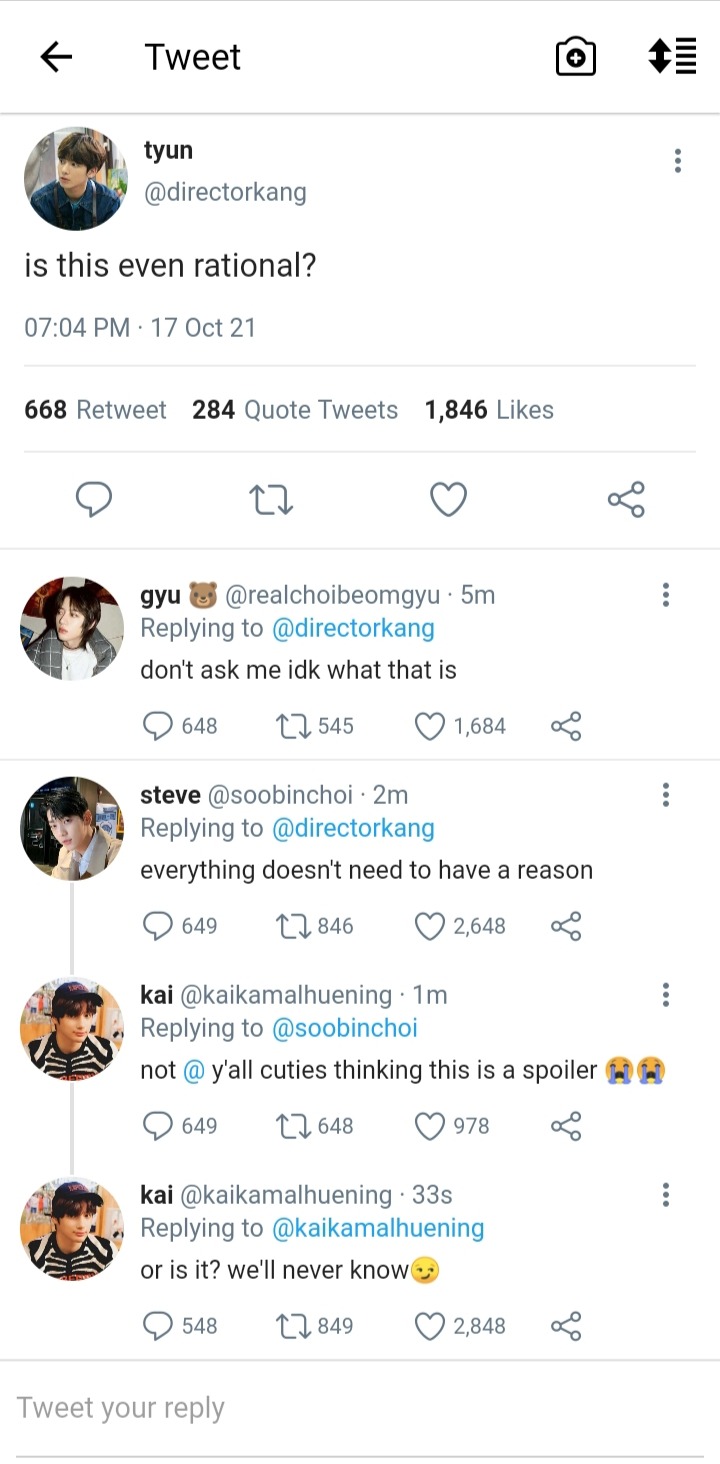View the 284 Quote Tweets list
Image resolution: width=720 pixels, height=1464 pixels.
pyautogui.click(x=295, y=410)
